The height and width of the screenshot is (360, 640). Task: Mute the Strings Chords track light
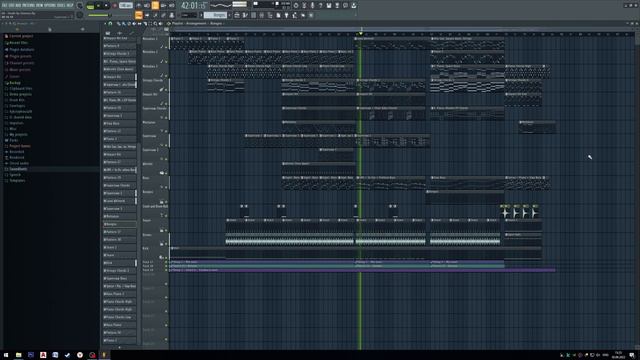pyautogui.click(x=166, y=90)
